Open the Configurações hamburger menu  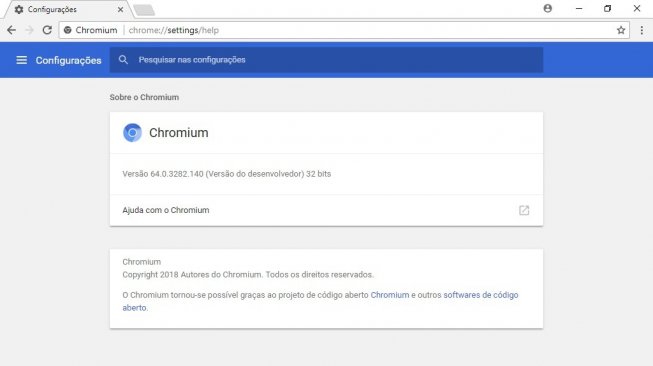pos(22,60)
